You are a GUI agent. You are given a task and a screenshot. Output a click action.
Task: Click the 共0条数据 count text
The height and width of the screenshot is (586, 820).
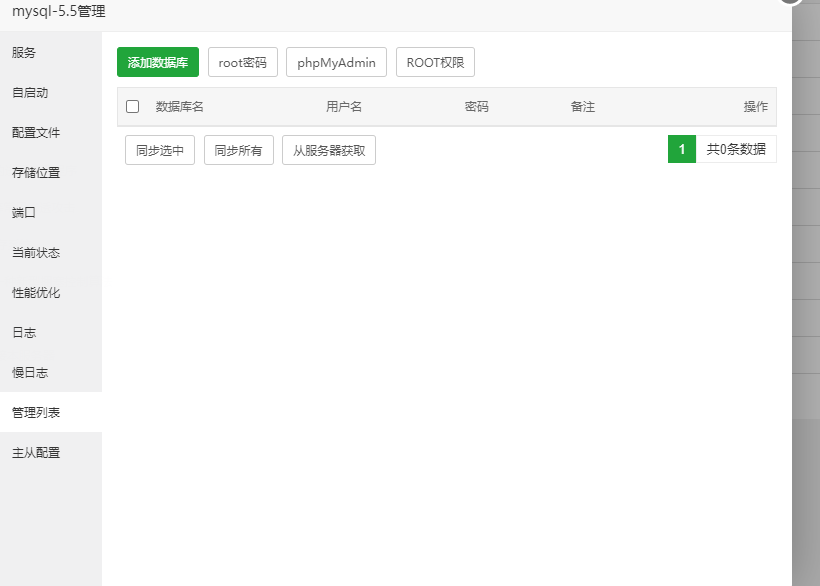click(x=736, y=150)
